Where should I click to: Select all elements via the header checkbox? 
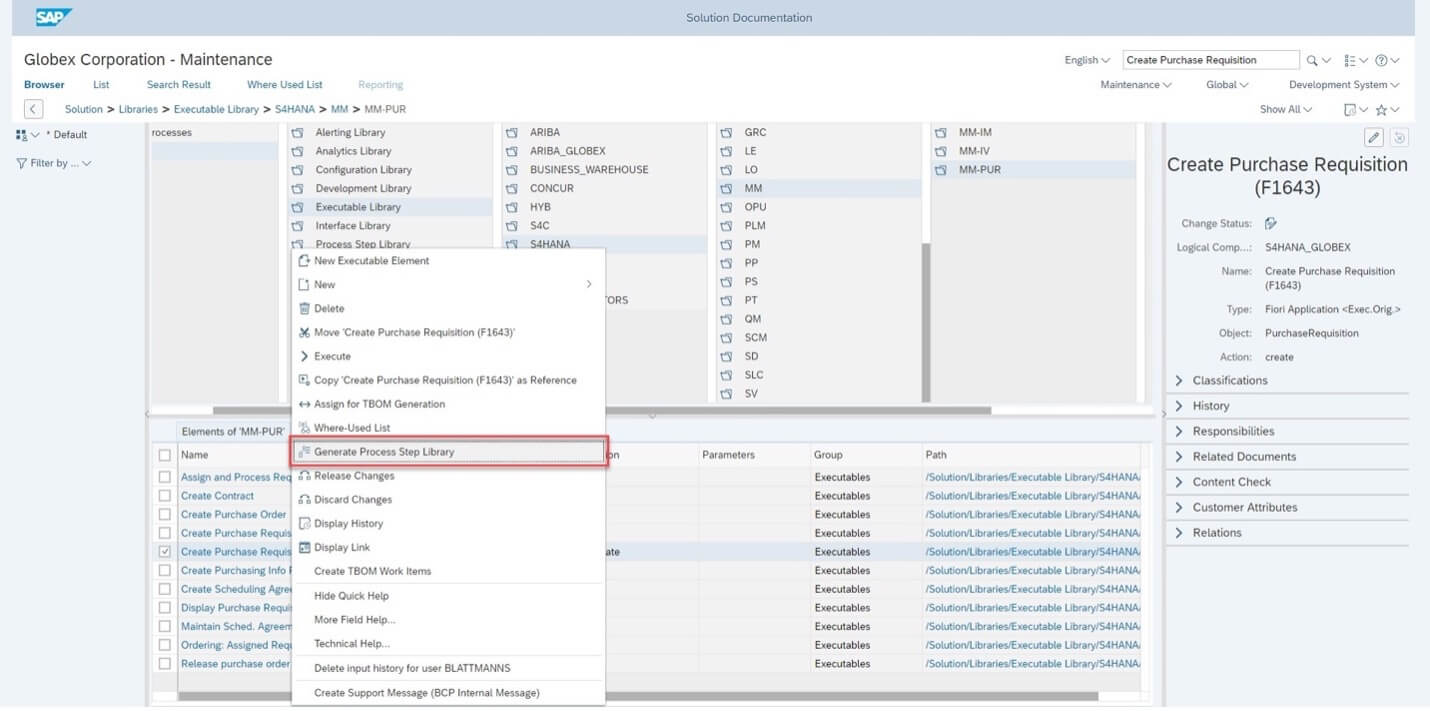[x=165, y=454]
